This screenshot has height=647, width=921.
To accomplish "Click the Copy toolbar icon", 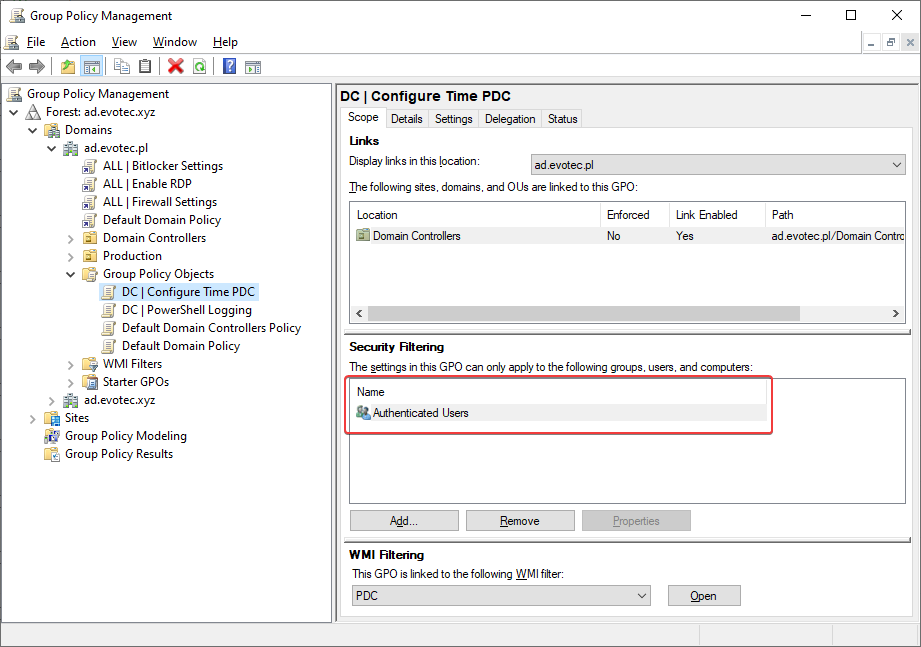I will point(120,67).
